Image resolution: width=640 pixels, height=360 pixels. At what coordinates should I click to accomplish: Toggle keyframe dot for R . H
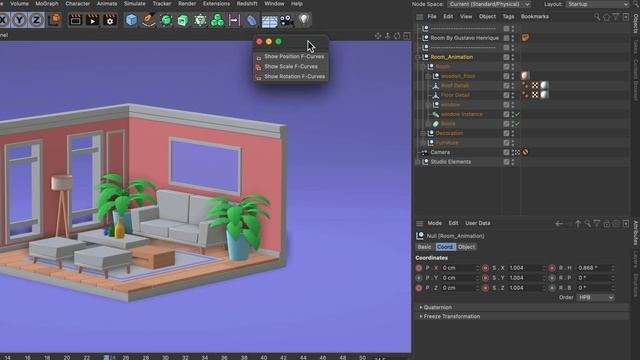coord(552,268)
